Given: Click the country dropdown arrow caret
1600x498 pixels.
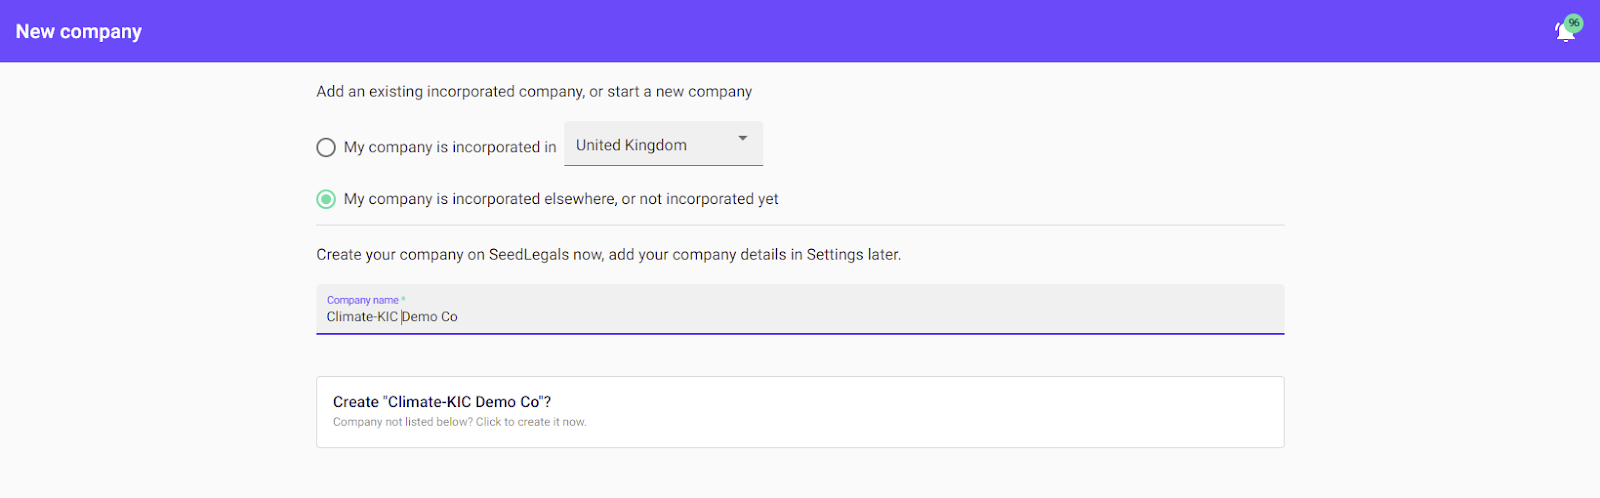Looking at the screenshot, I should click(743, 138).
